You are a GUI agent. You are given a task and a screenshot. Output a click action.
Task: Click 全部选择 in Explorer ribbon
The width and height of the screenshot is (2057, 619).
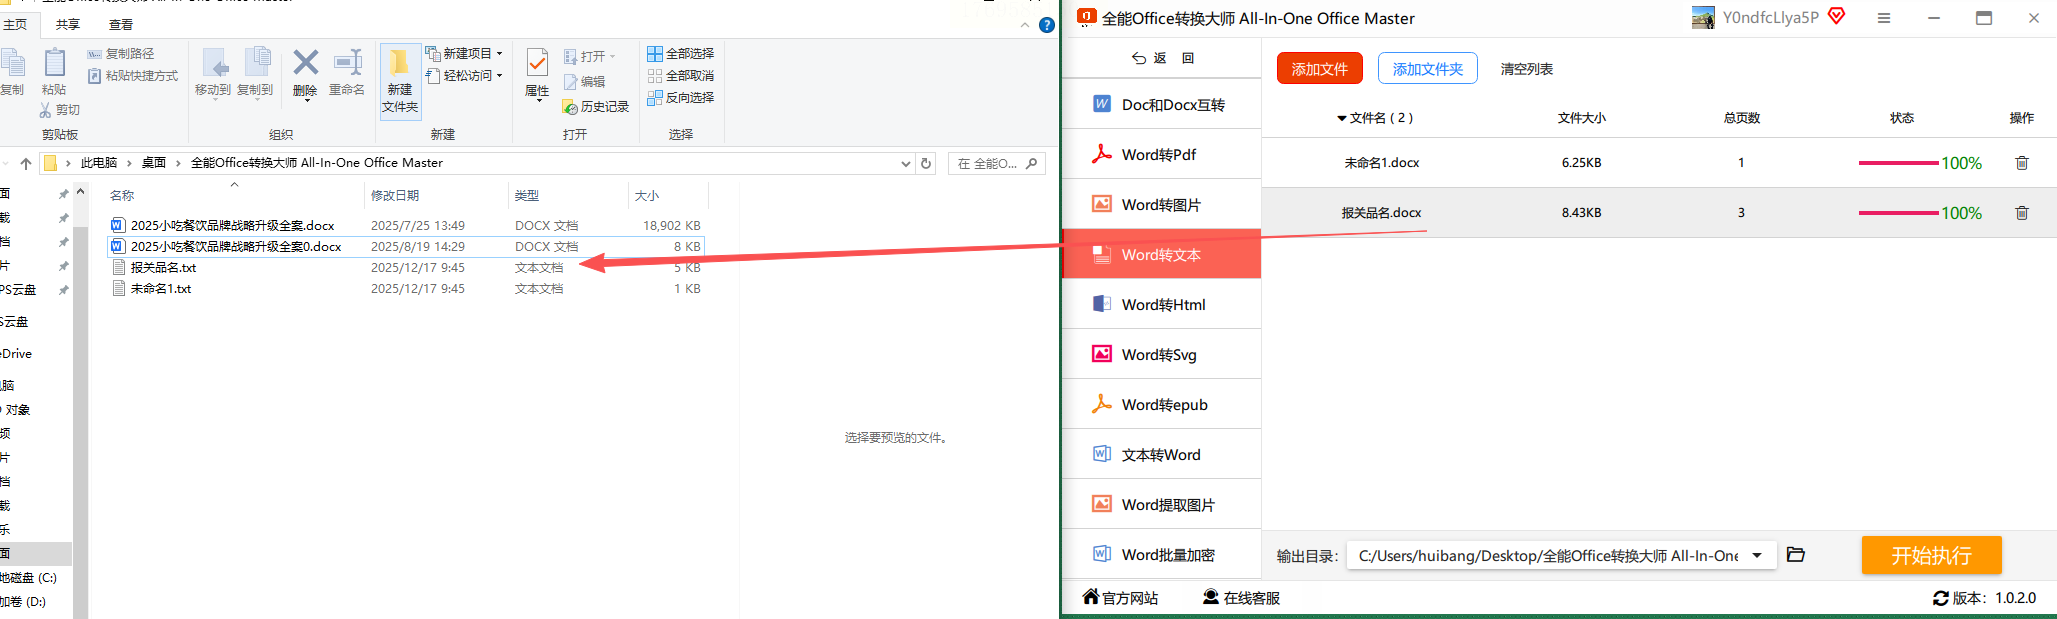coord(680,54)
